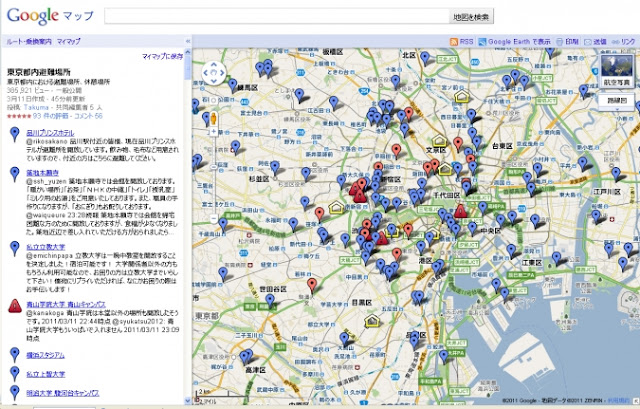The image size is (640, 409).
Task: Click the 送信 send link
Action: (x=600, y=42)
